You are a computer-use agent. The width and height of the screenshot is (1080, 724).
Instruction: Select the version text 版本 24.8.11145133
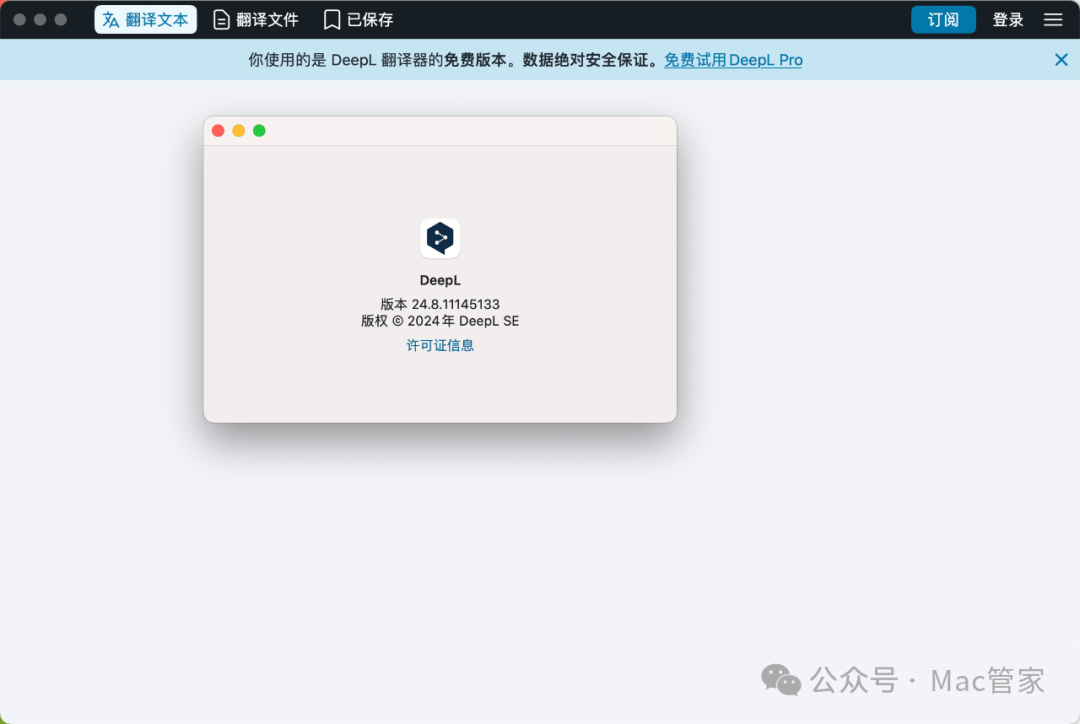point(440,304)
